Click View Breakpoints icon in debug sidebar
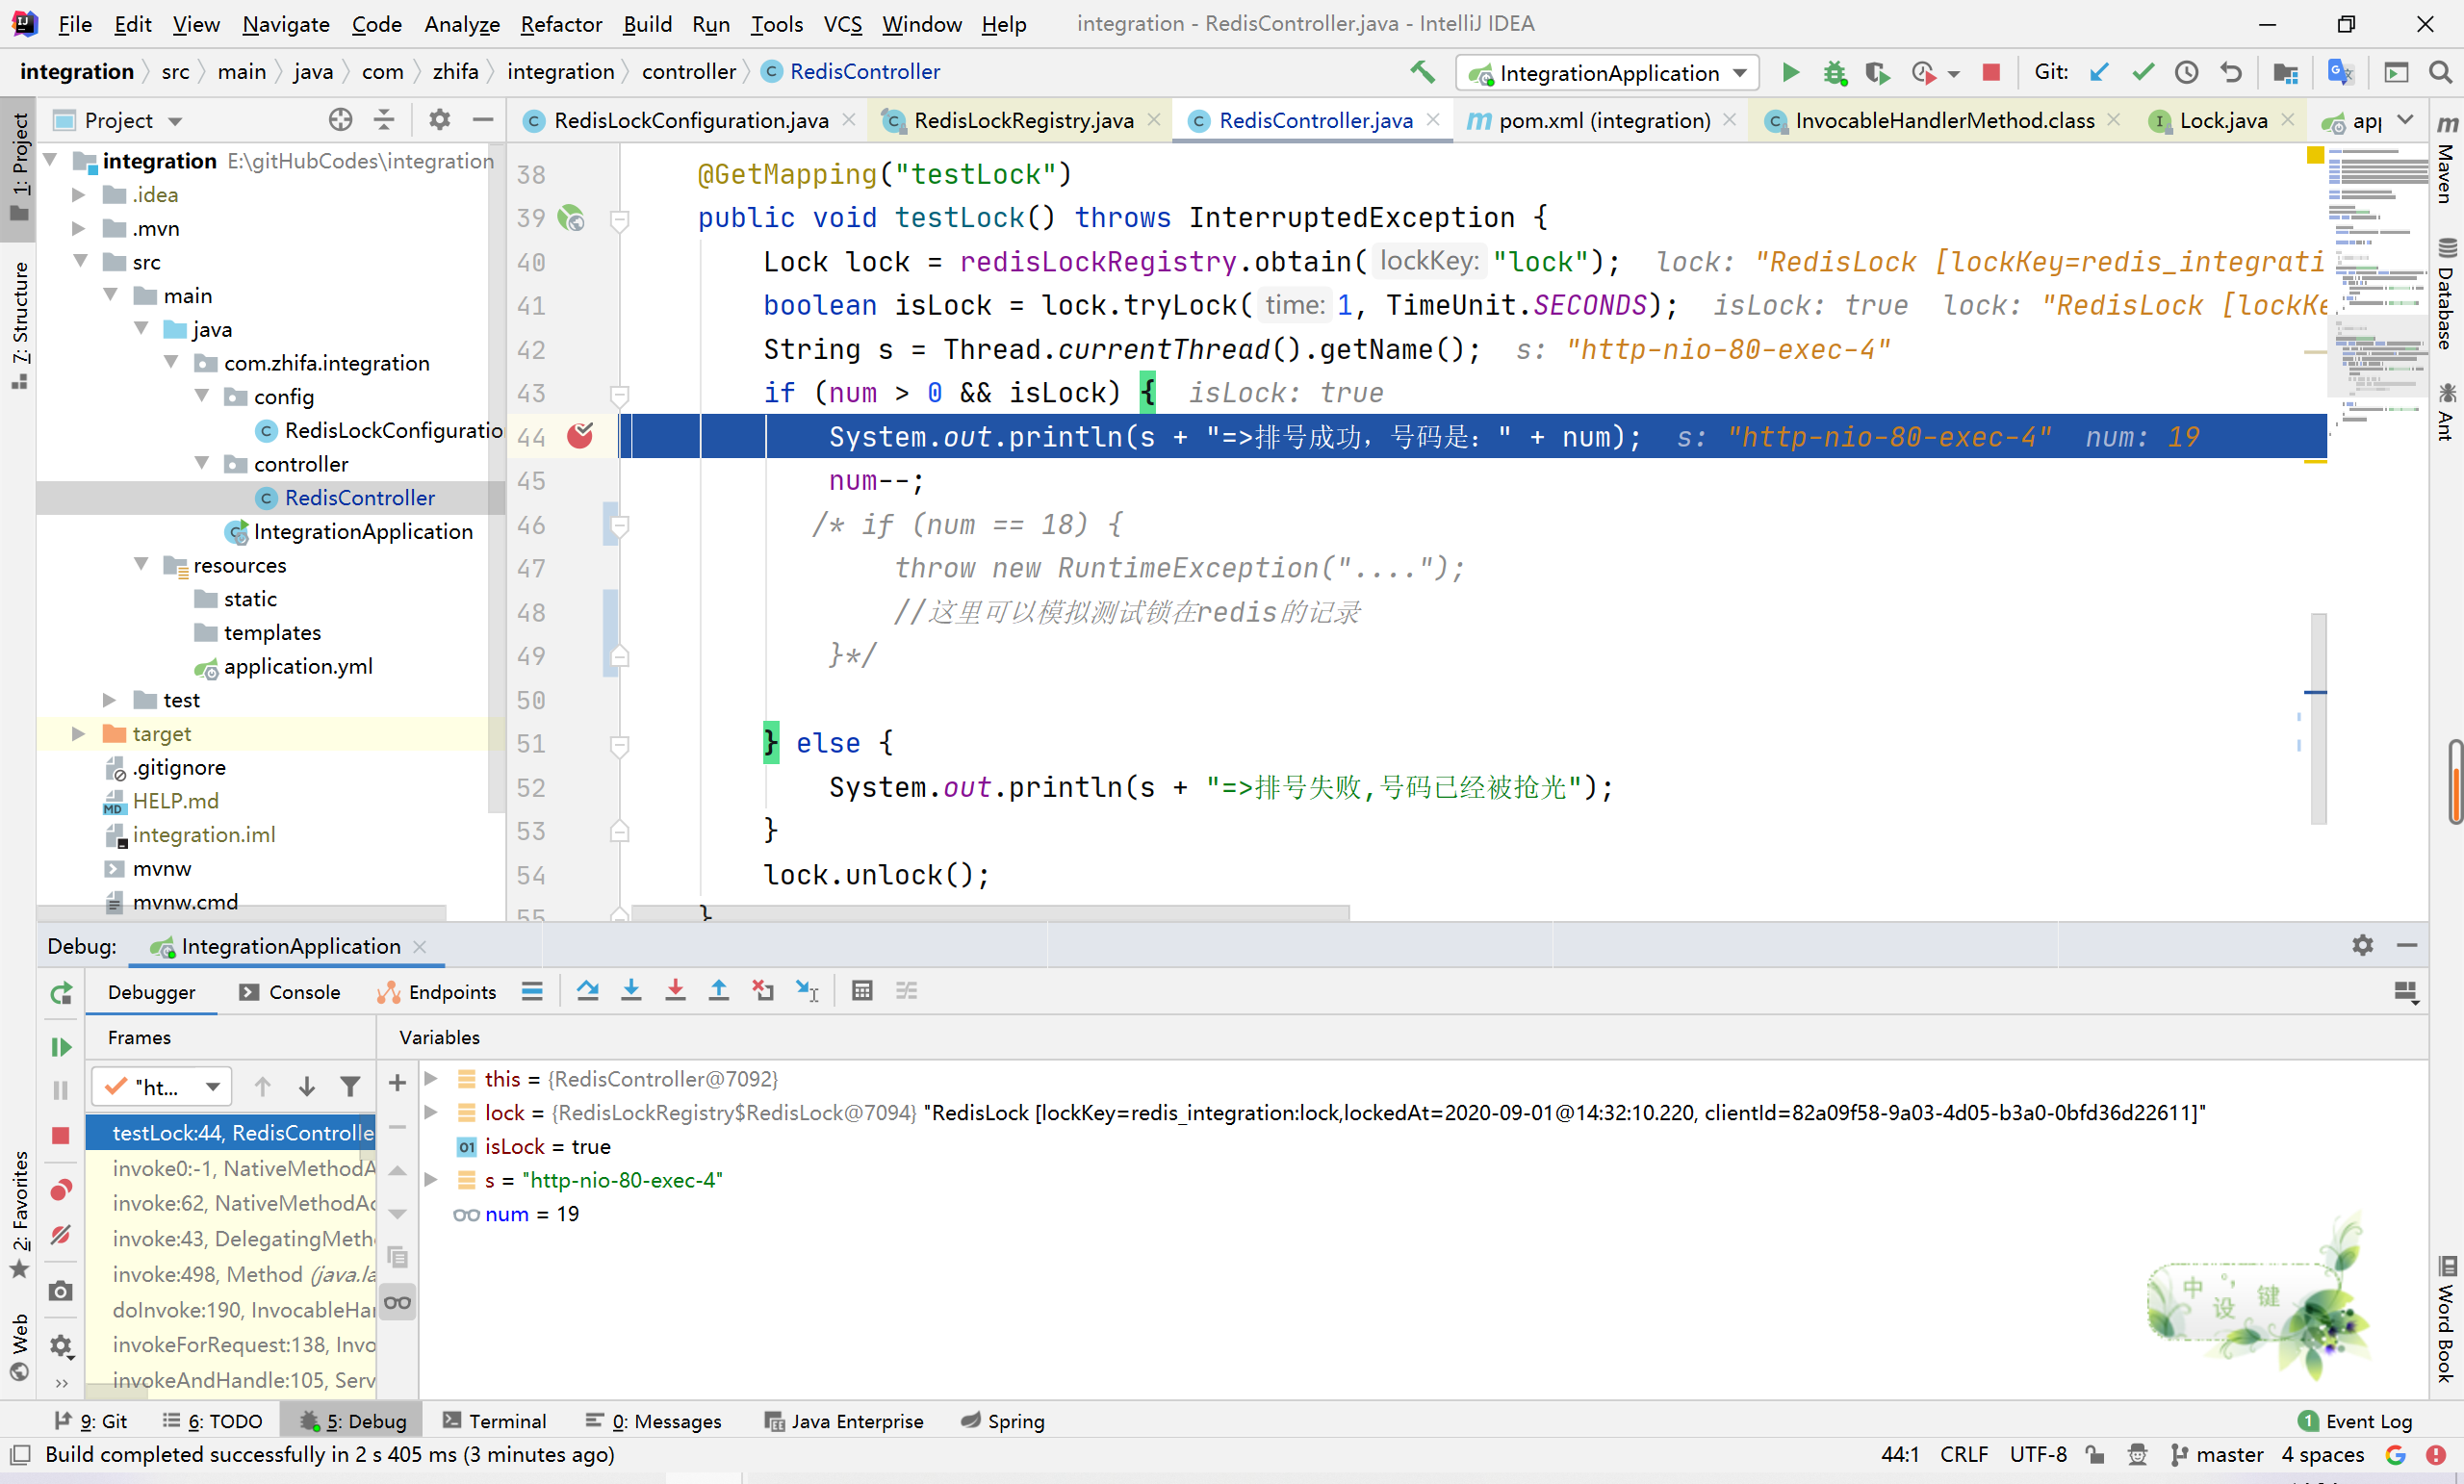Screen dimensions: 2464x1484 (61, 1190)
